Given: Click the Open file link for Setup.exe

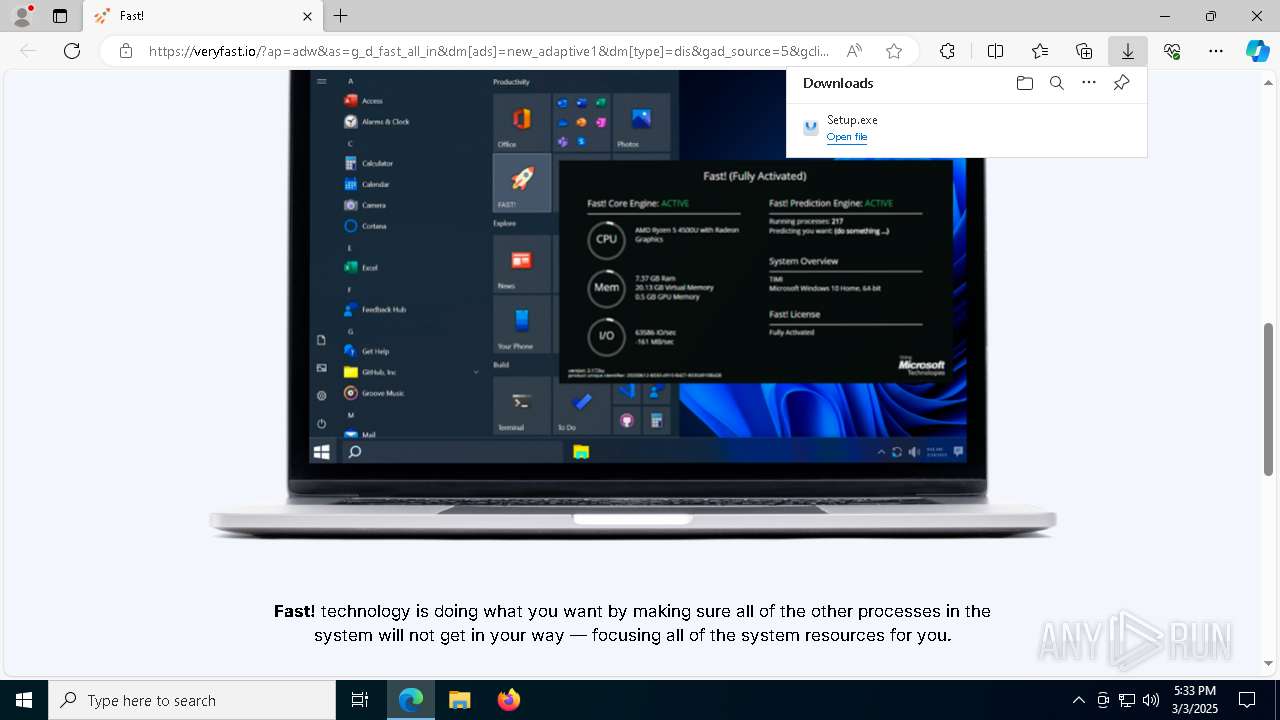Looking at the screenshot, I should 847,137.
